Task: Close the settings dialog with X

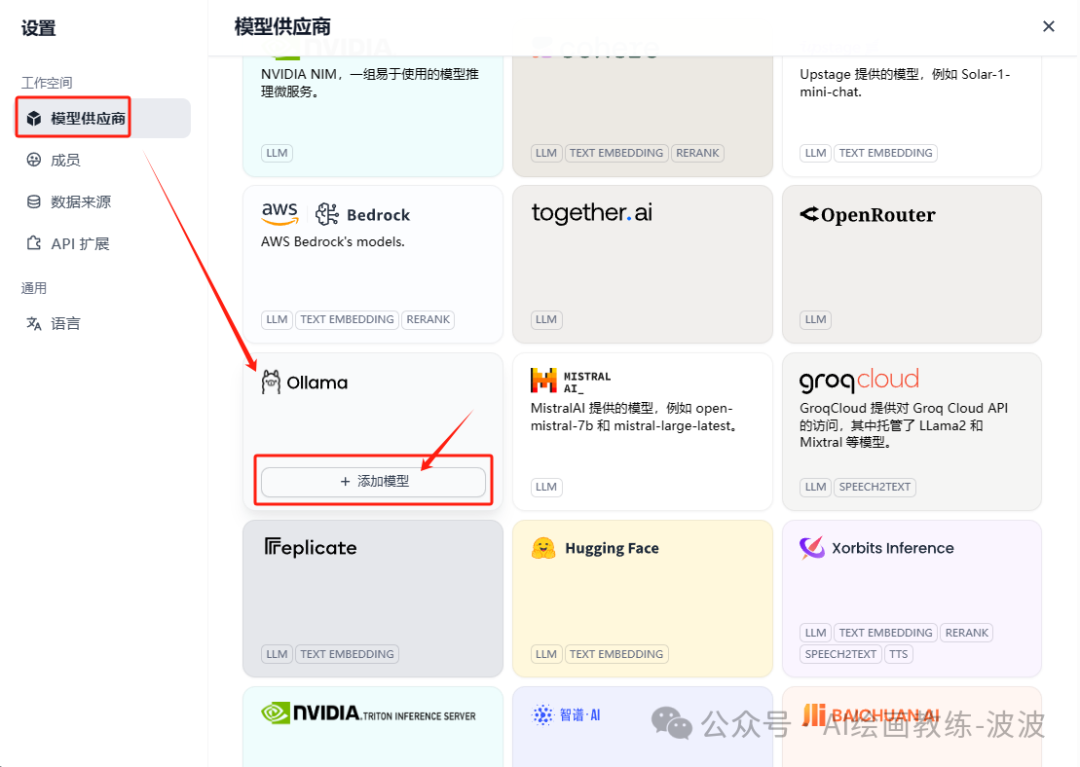Action: [x=1048, y=26]
